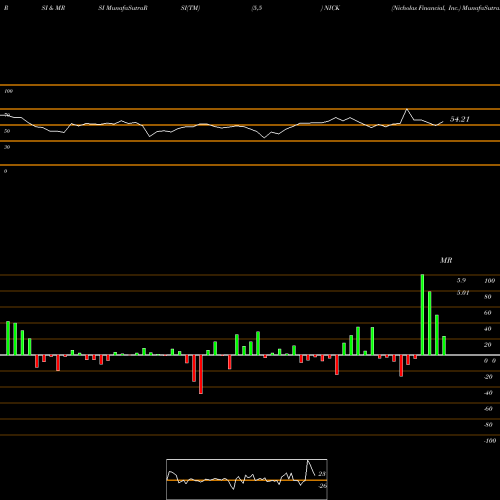The image size is (500, 500).
Task: Click 'SI MunafaSutraR' in the header
Action: pyautogui.click(x=123, y=8)
